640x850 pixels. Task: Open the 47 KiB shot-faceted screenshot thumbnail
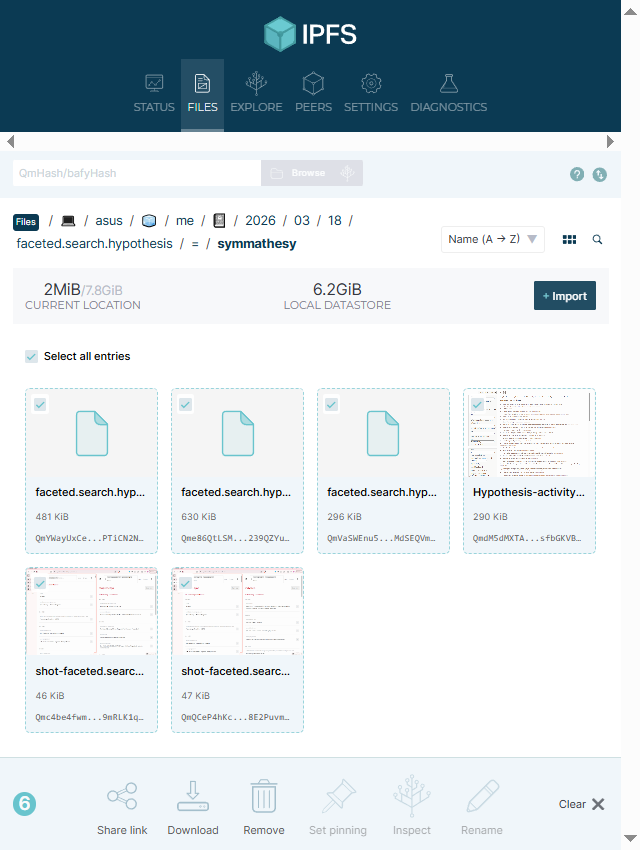pos(238,613)
